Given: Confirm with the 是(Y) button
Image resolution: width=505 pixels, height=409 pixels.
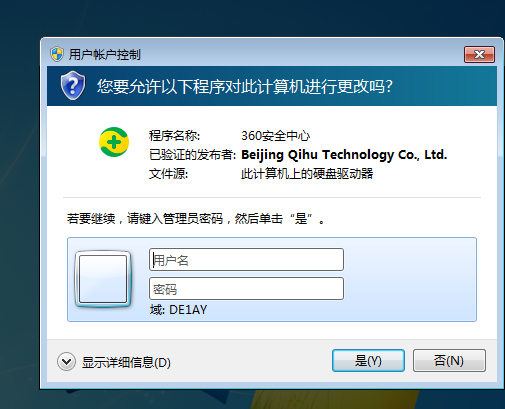Looking at the screenshot, I should point(368,360).
